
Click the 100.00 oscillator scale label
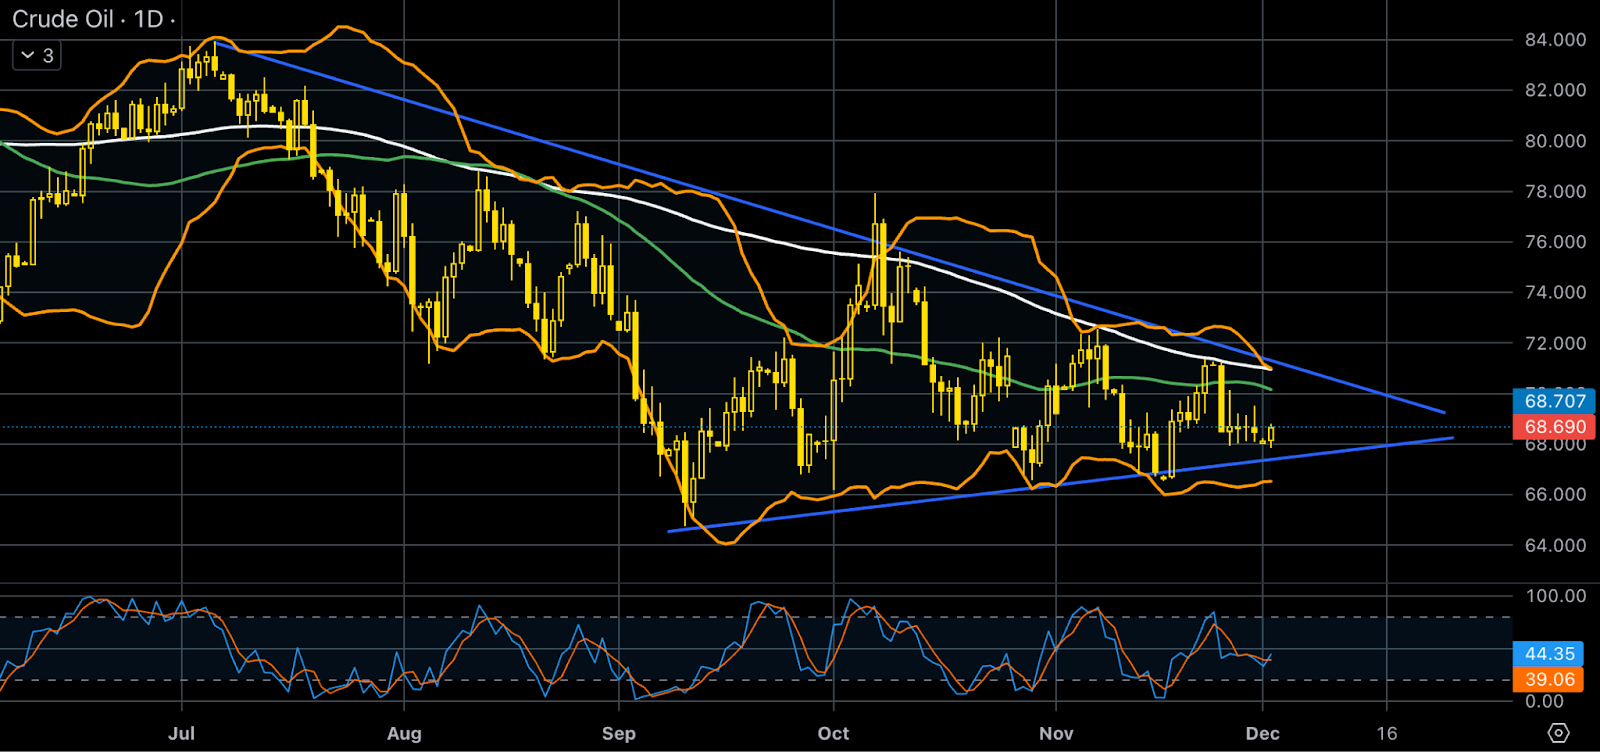pyautogui.click(x=1555, y=596)
